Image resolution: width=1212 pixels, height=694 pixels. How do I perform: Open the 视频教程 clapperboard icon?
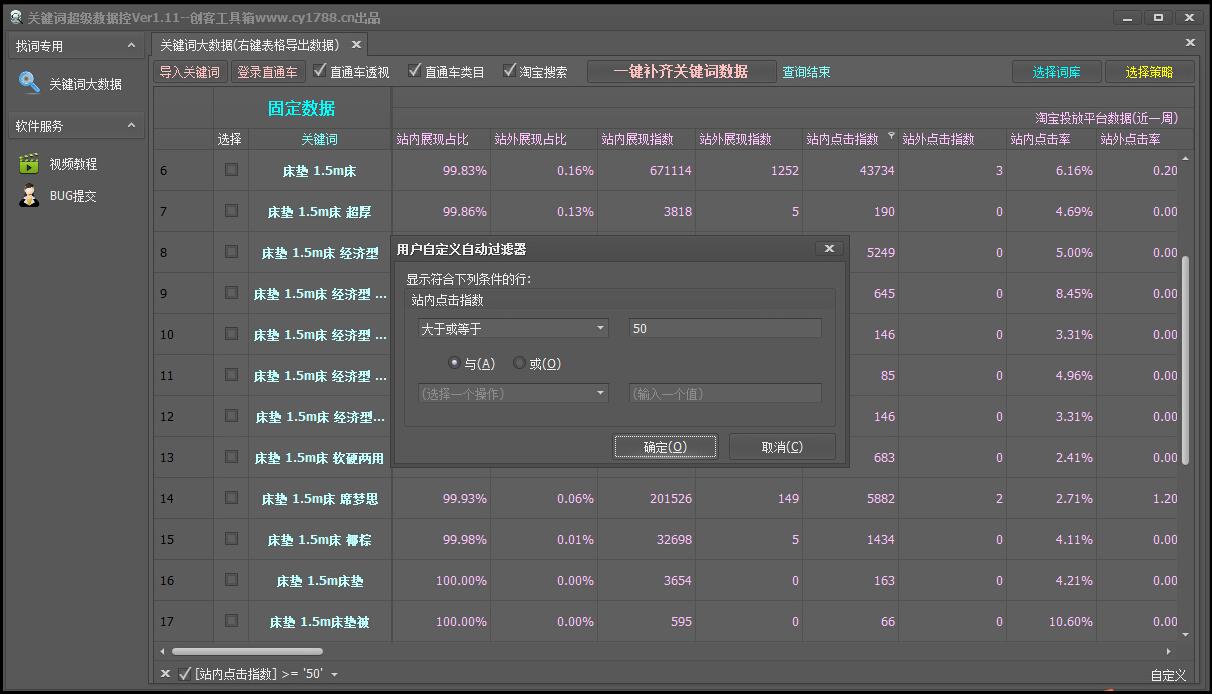click(x=29, y=163)
